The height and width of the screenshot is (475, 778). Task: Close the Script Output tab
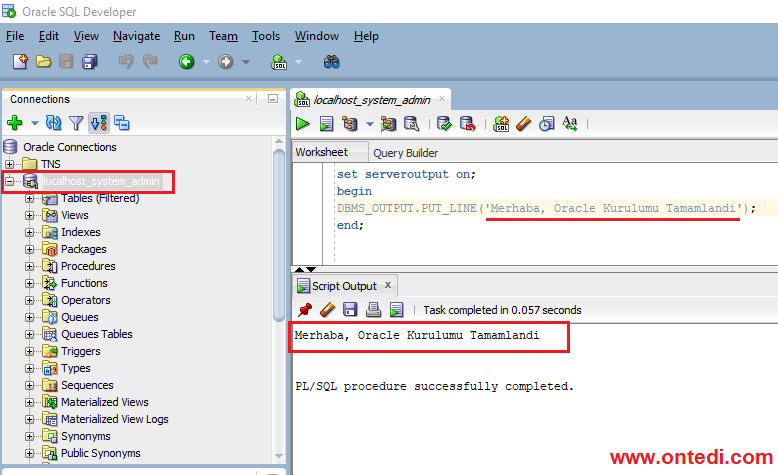pyautogui.click(x=388, y=285)
